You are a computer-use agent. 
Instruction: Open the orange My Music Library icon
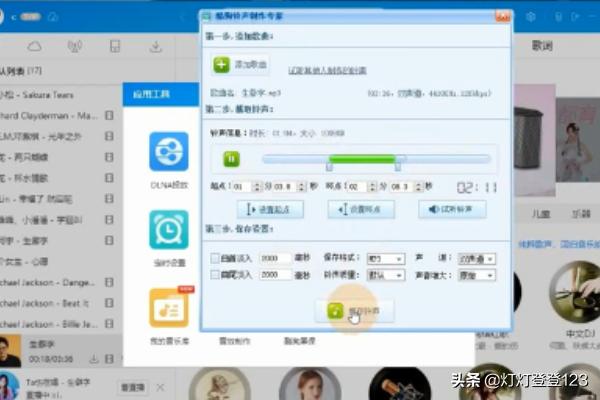(168, 307)
